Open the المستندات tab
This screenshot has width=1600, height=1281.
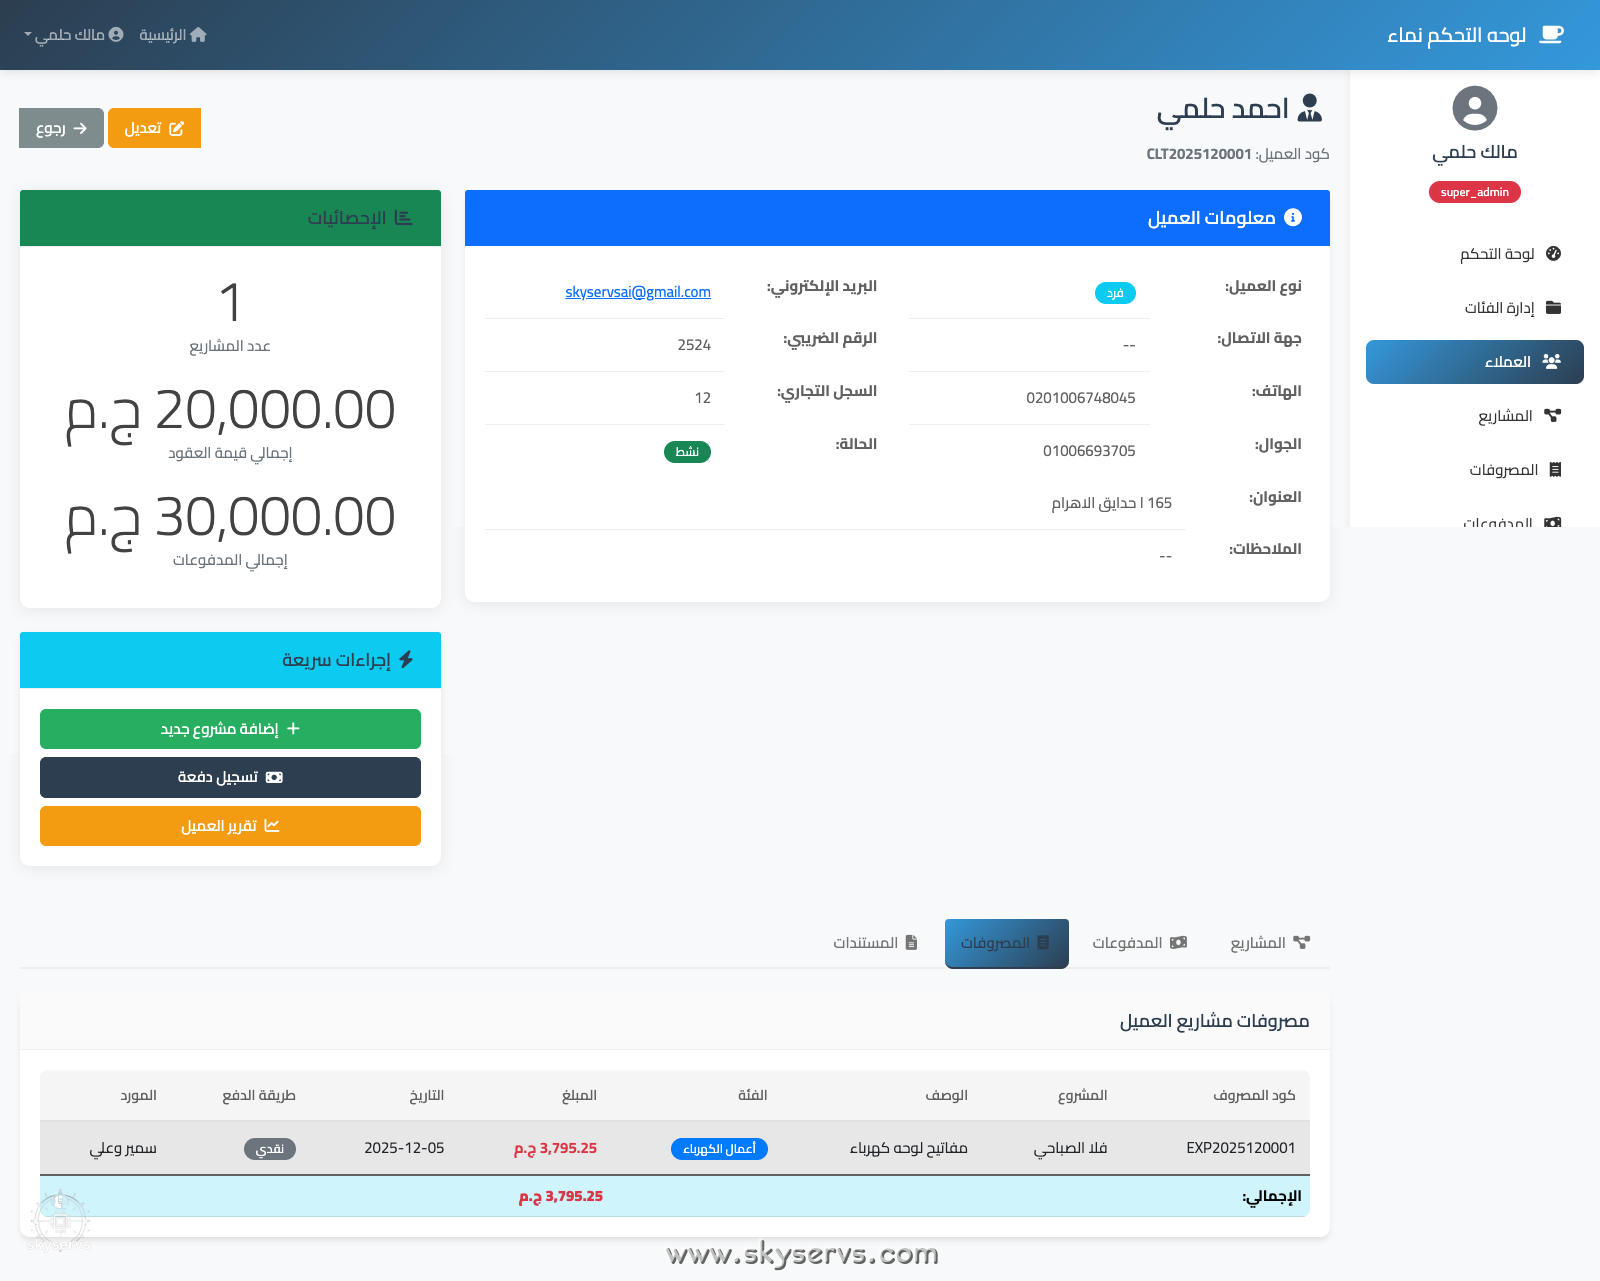874,943
